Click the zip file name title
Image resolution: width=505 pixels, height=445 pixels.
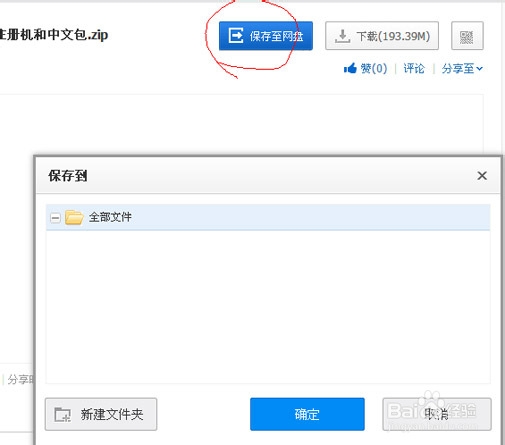coord(54,35)
